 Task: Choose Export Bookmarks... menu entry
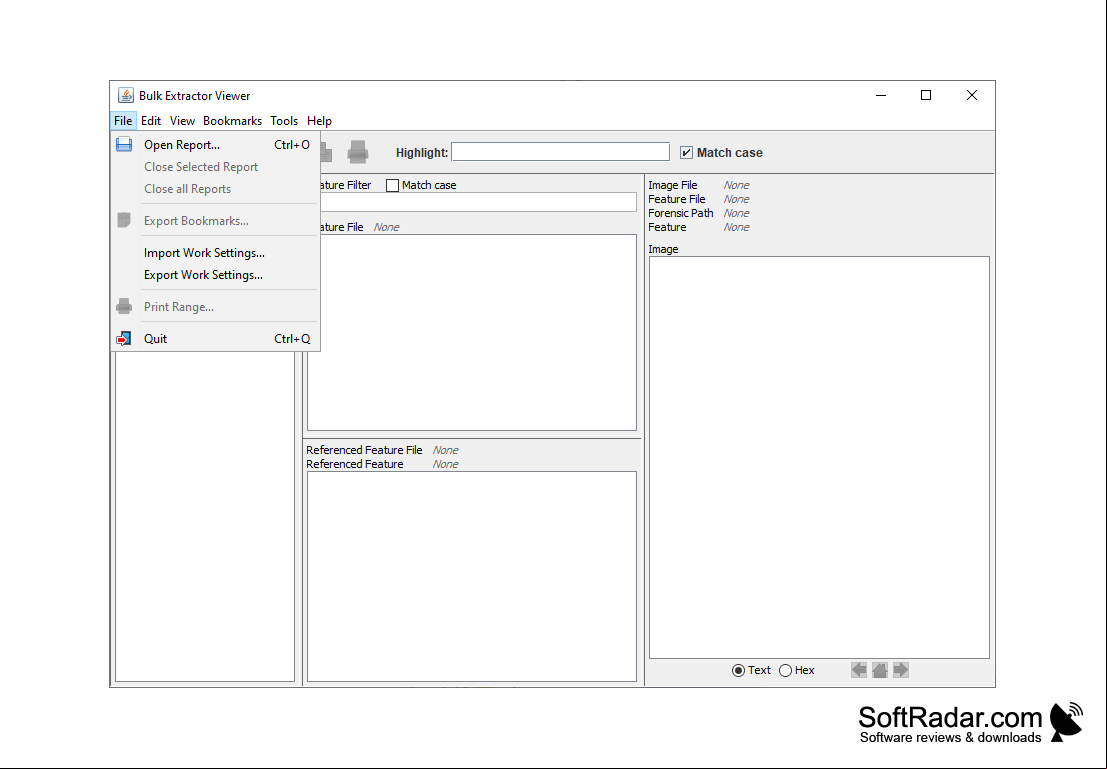pyautogui.click(x=215, y=220)
